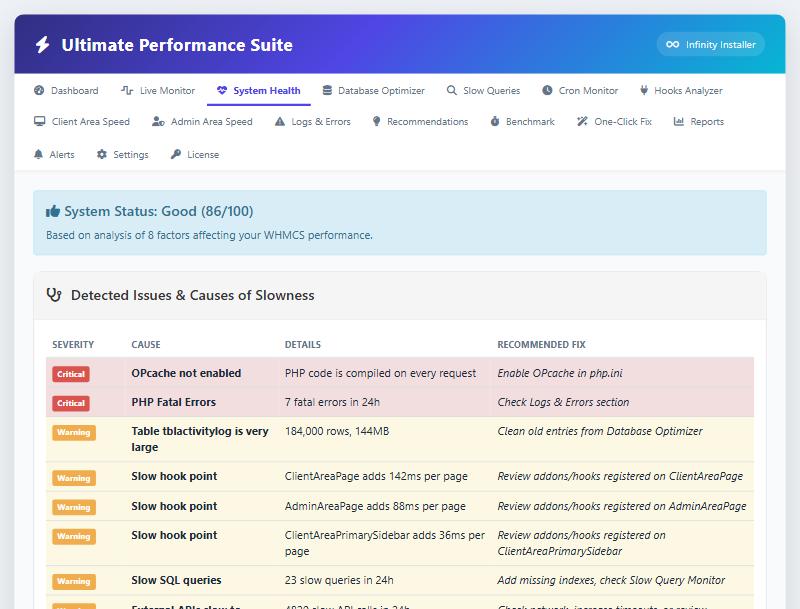
Task: Open the Alerts tab
Action: (x=54, y=154)
